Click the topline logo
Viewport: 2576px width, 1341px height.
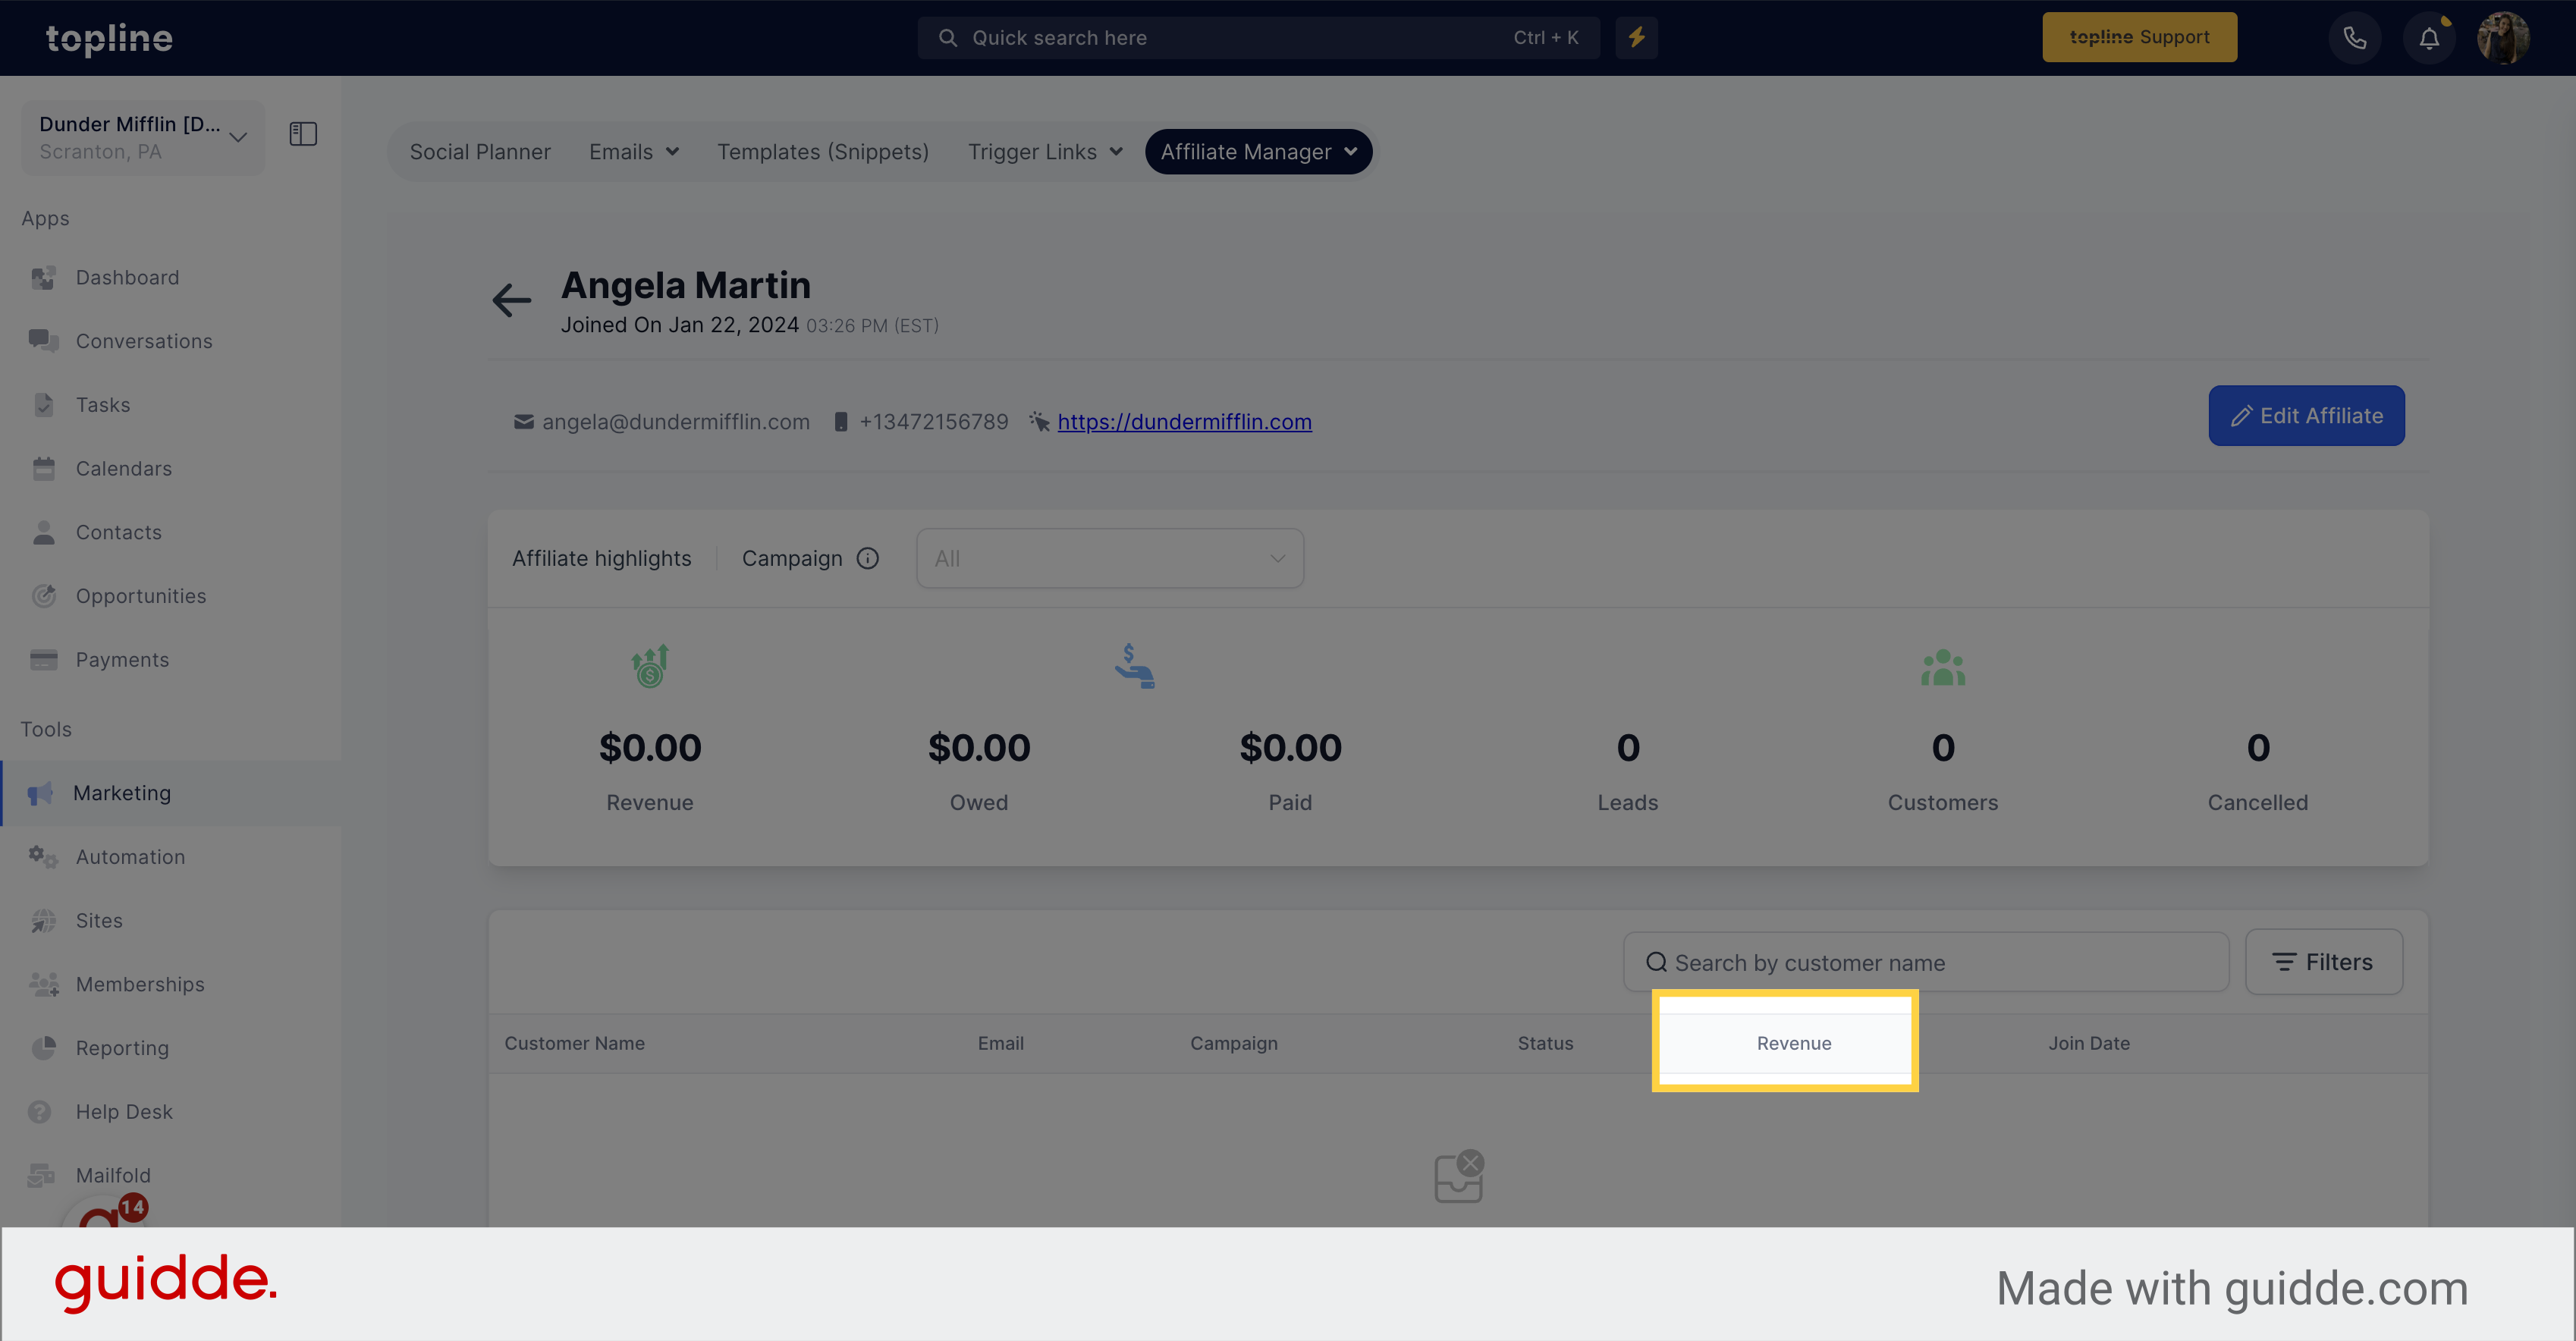pyautogui.click(x=109, y=38)
